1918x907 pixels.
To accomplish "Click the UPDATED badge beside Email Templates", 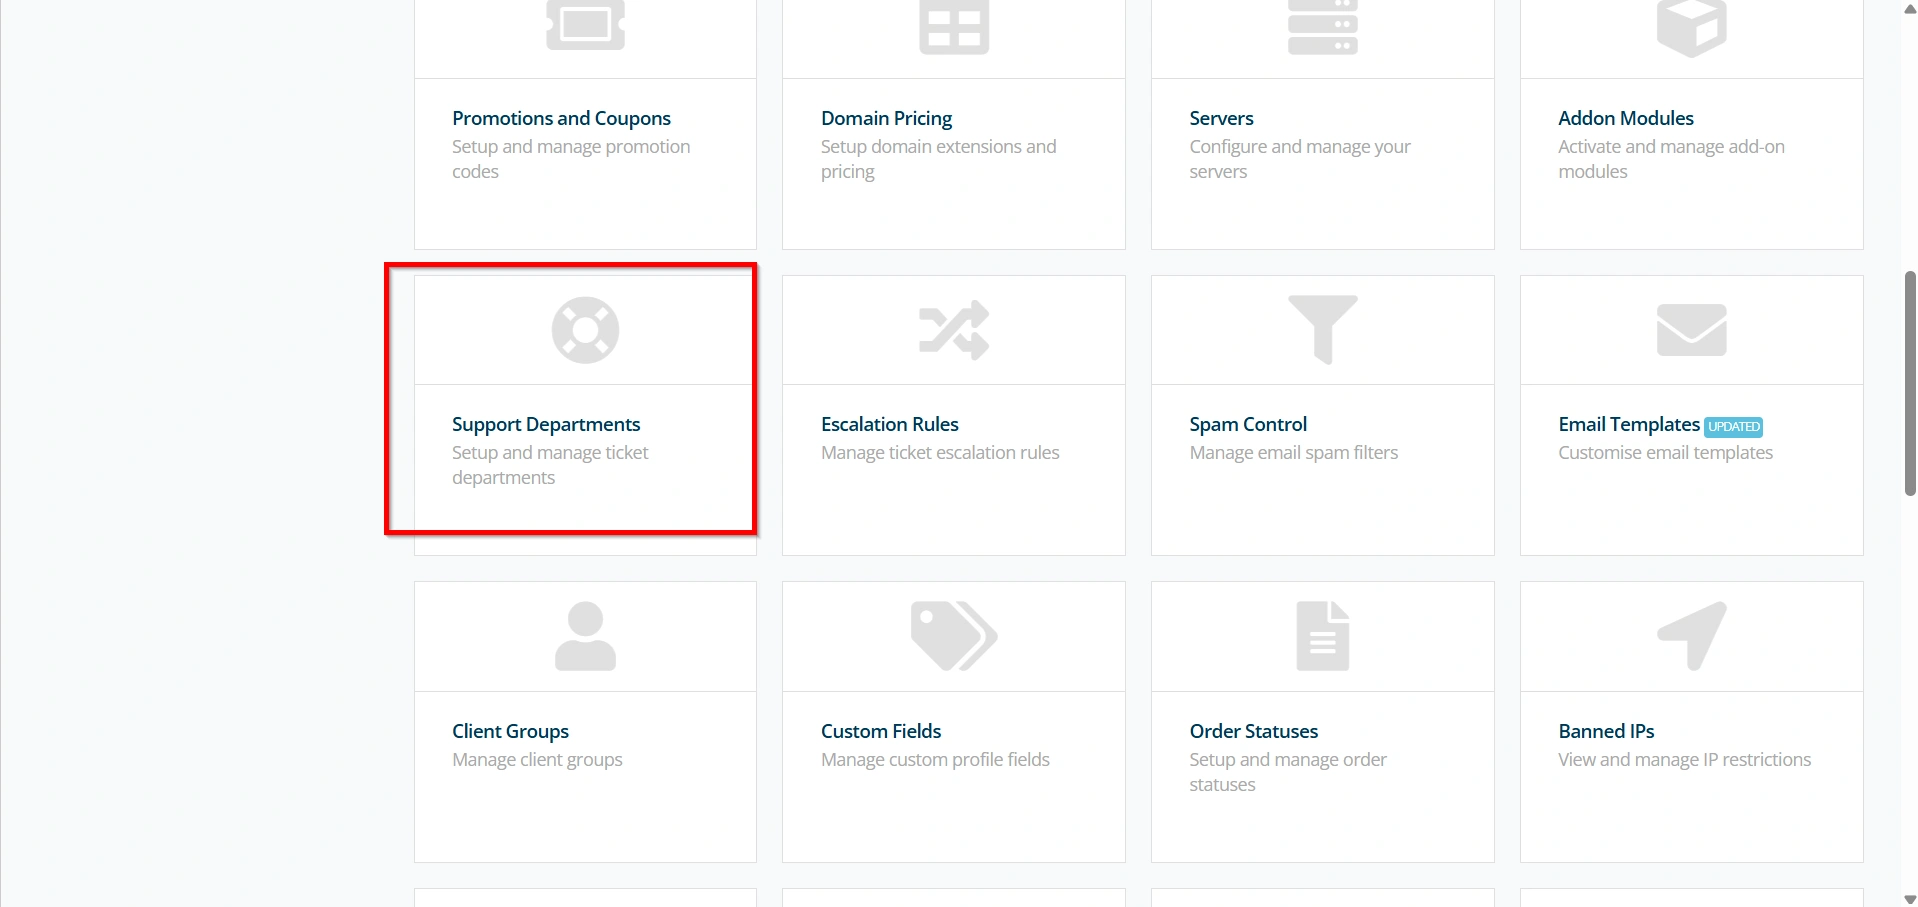I will pos(1733,427).
